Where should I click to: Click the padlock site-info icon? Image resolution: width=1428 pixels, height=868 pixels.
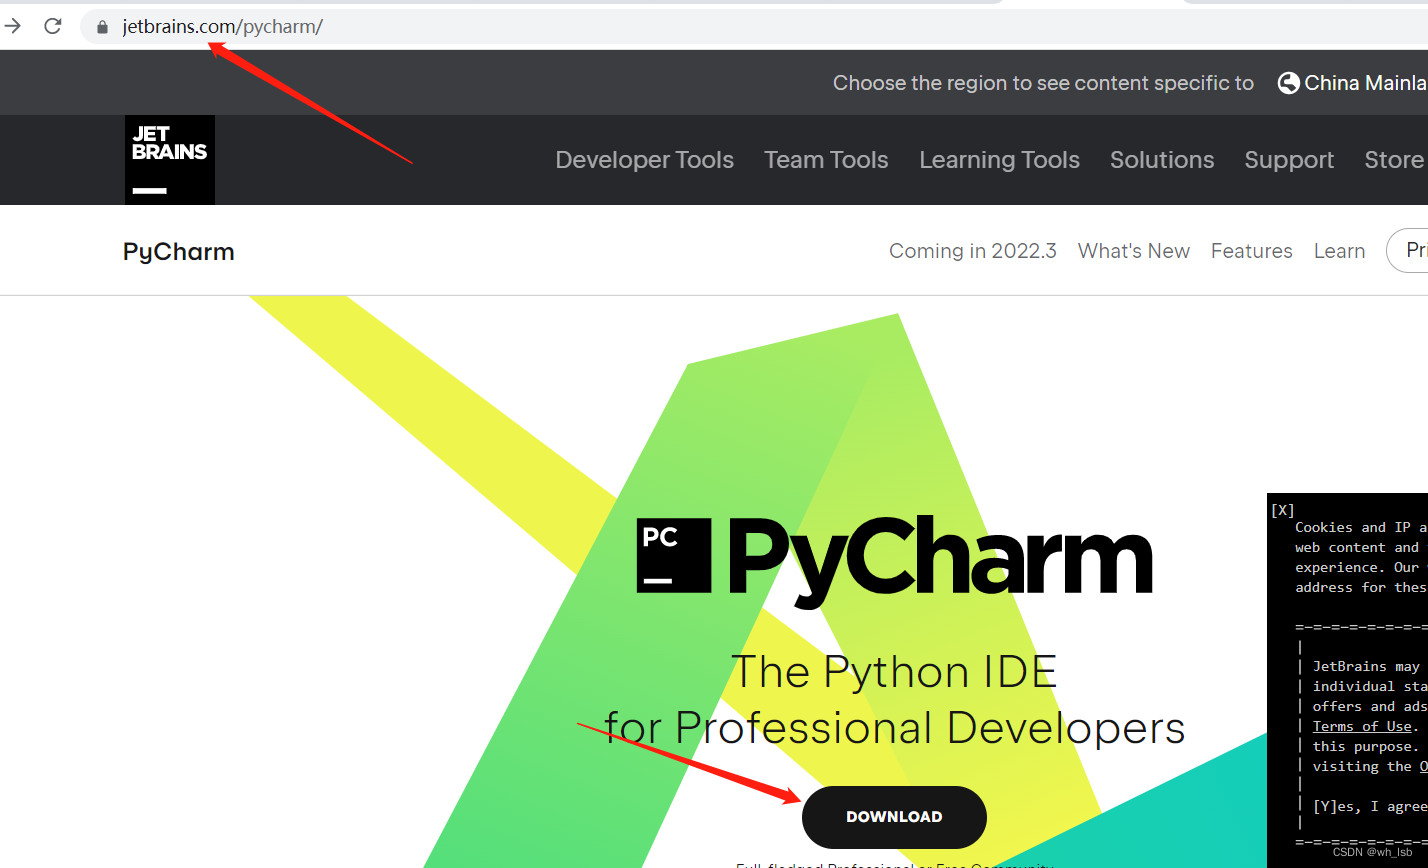[x=101, y=27]
